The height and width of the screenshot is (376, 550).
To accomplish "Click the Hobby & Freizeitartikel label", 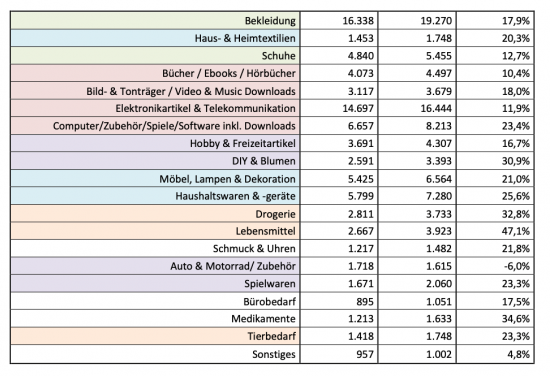I will [x=243, y=143].
